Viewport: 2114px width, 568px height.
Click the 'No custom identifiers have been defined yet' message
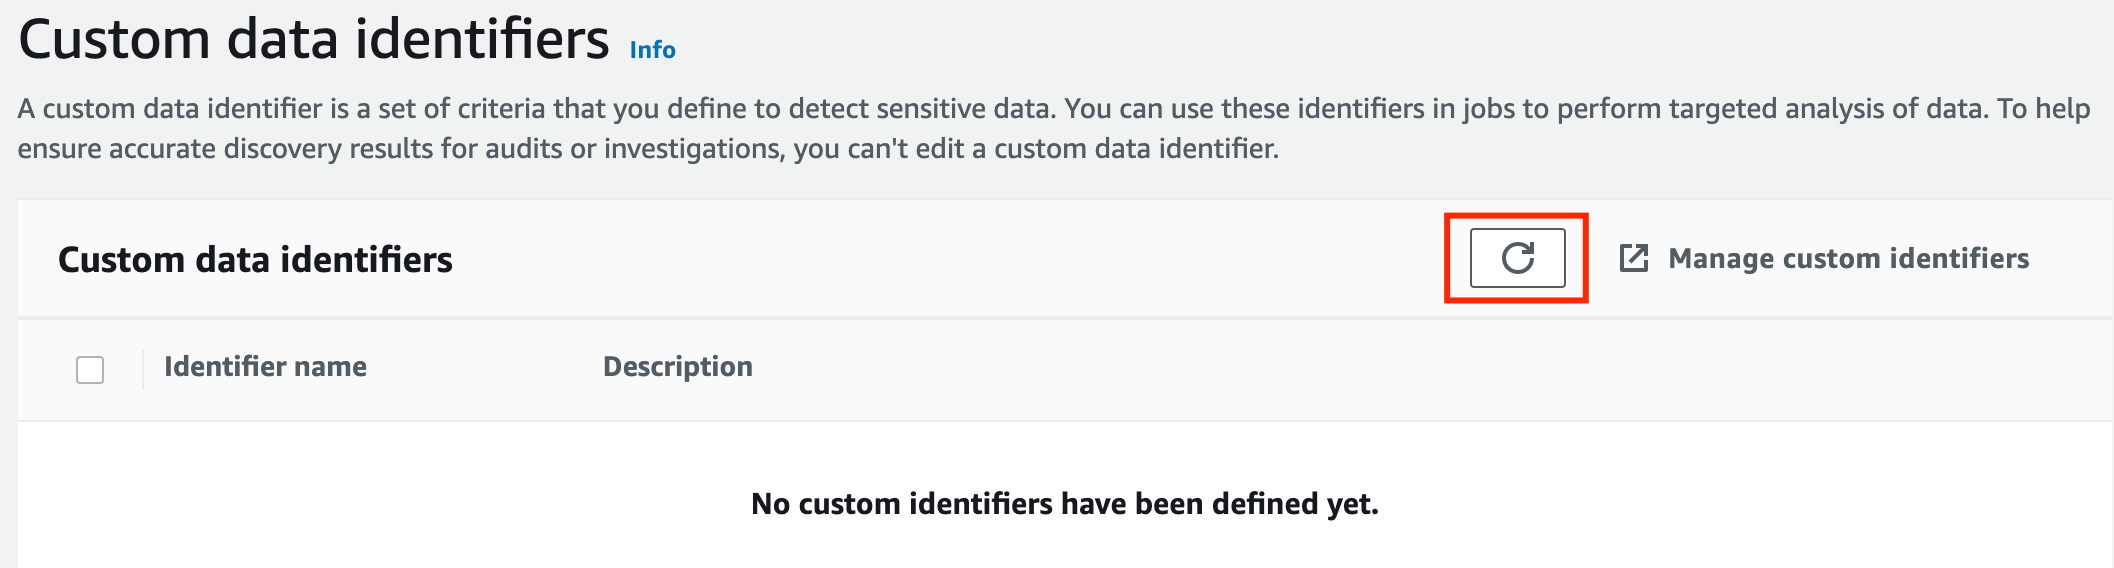click(x=1065, y=504)
